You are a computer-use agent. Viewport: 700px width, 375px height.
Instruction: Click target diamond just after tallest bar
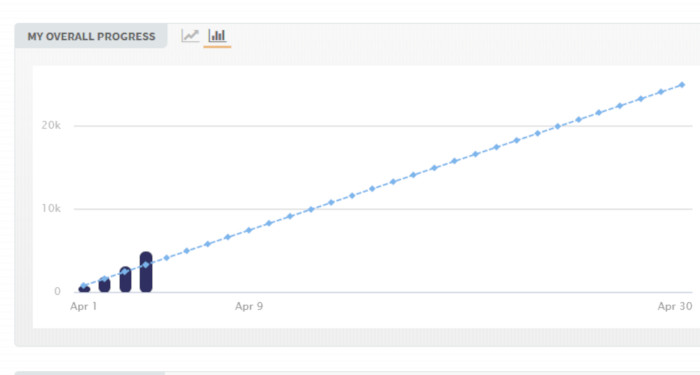pos(167,258)
